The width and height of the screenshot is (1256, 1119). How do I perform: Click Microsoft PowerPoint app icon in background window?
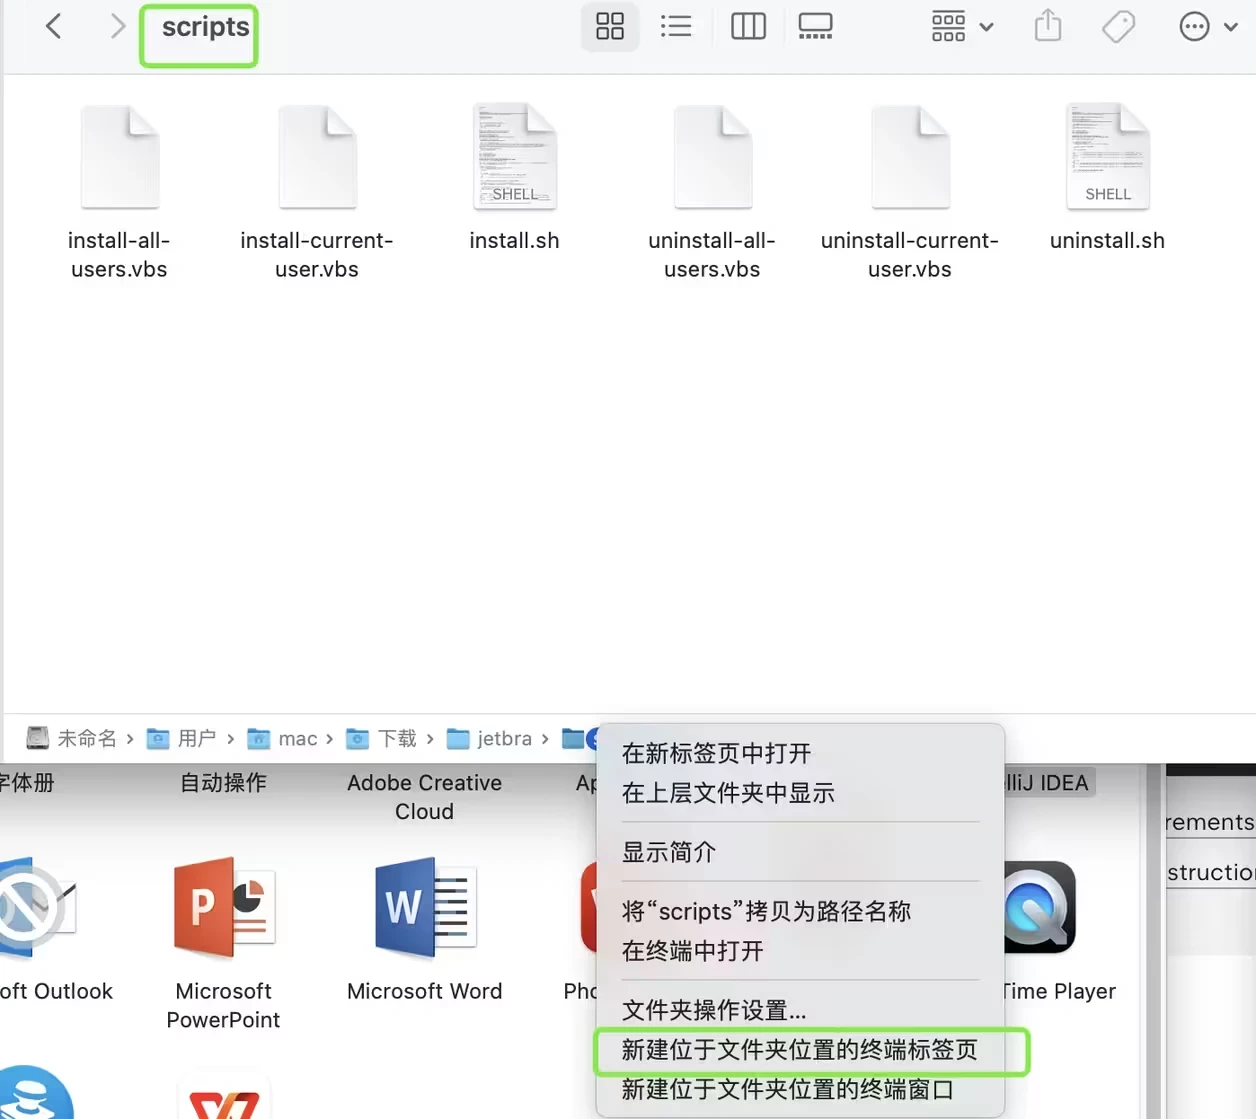[224, 907]
